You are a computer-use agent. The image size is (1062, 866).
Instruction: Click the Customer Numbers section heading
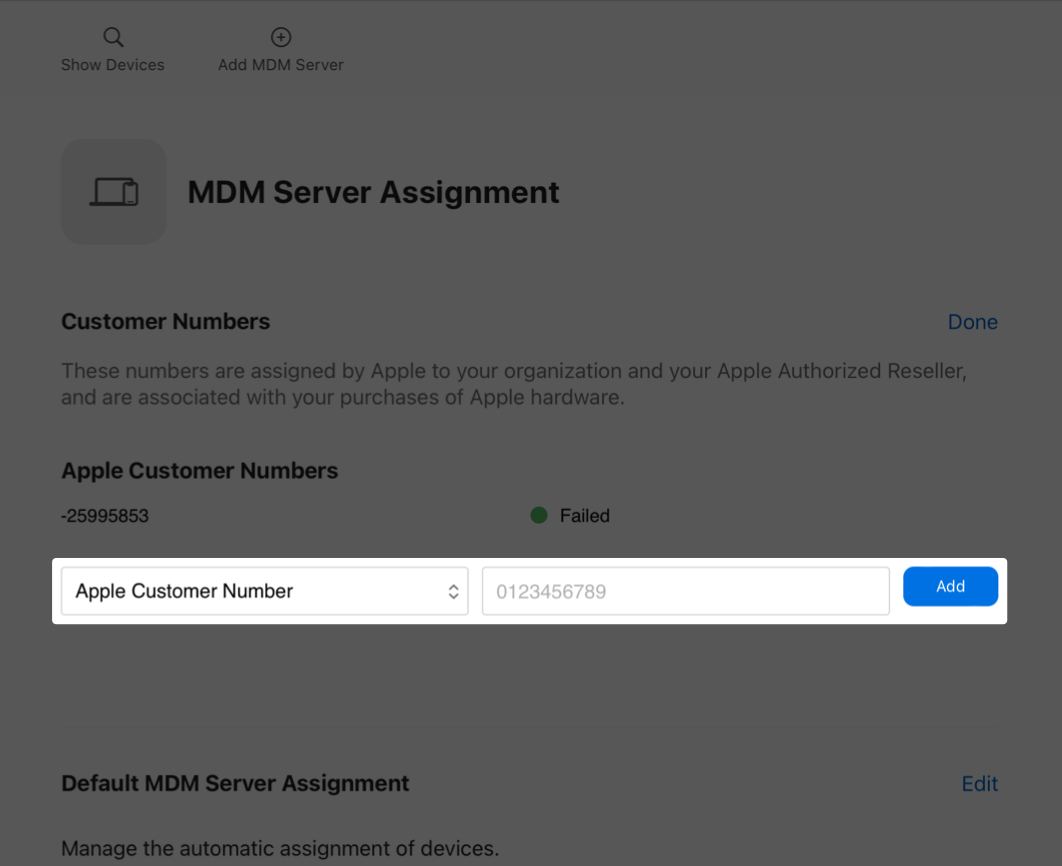point(166,322)
